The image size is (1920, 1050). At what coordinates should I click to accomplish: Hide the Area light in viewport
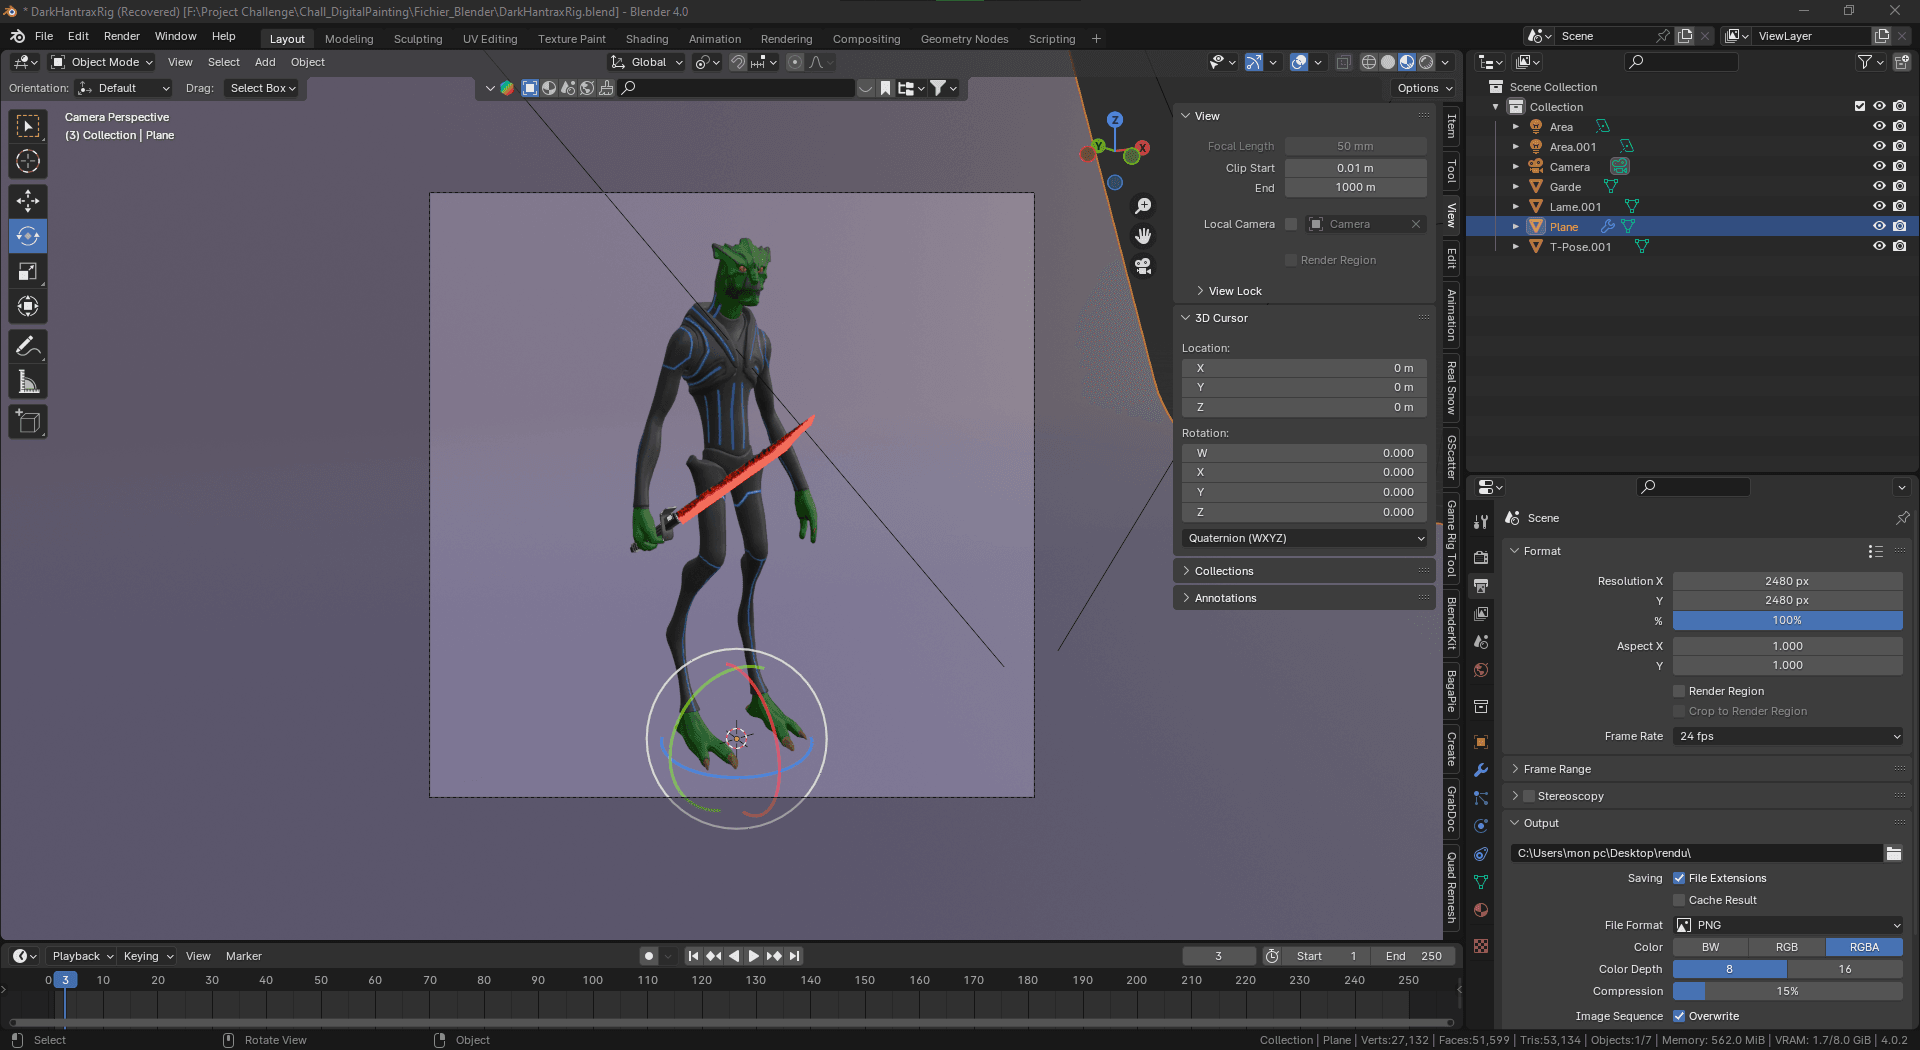(x=1879, y=127)
